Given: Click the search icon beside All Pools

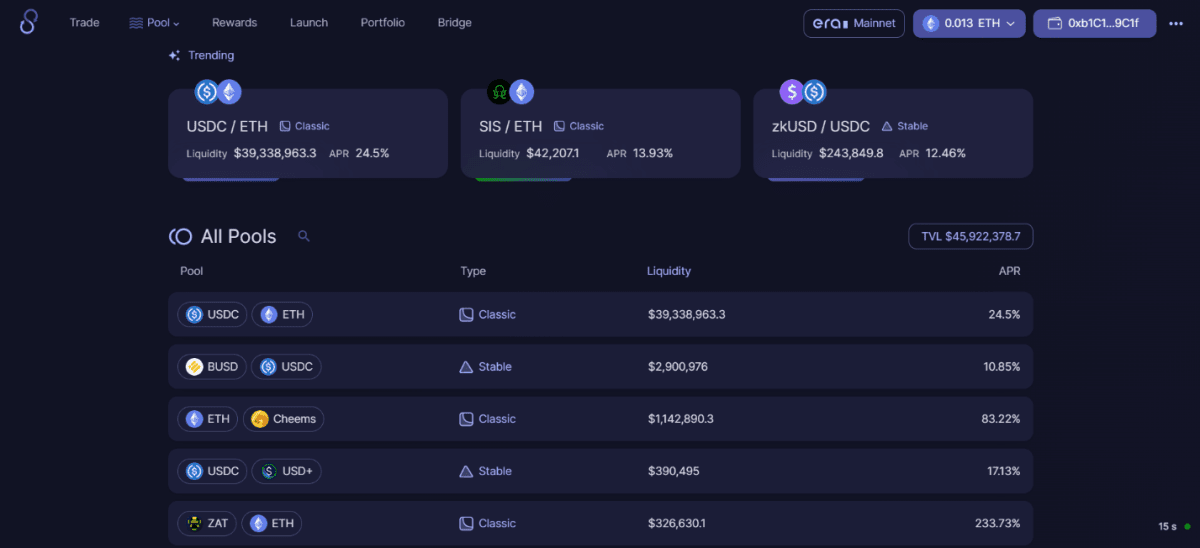Looking at the screenshot, I should click(x=304, y=236).
